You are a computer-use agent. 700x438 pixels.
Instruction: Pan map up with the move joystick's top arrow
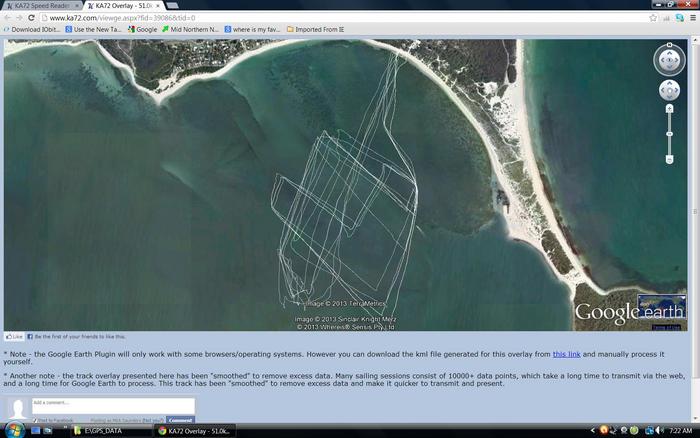[x=669, y=84]
